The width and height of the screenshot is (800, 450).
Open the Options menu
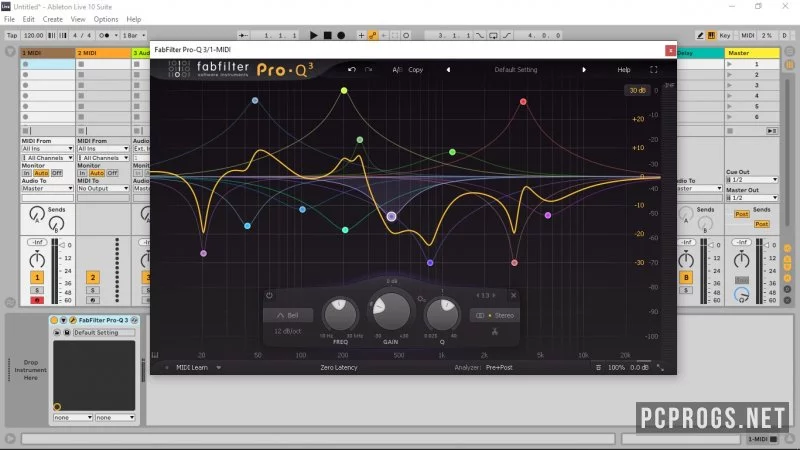(x=106, y=19)
